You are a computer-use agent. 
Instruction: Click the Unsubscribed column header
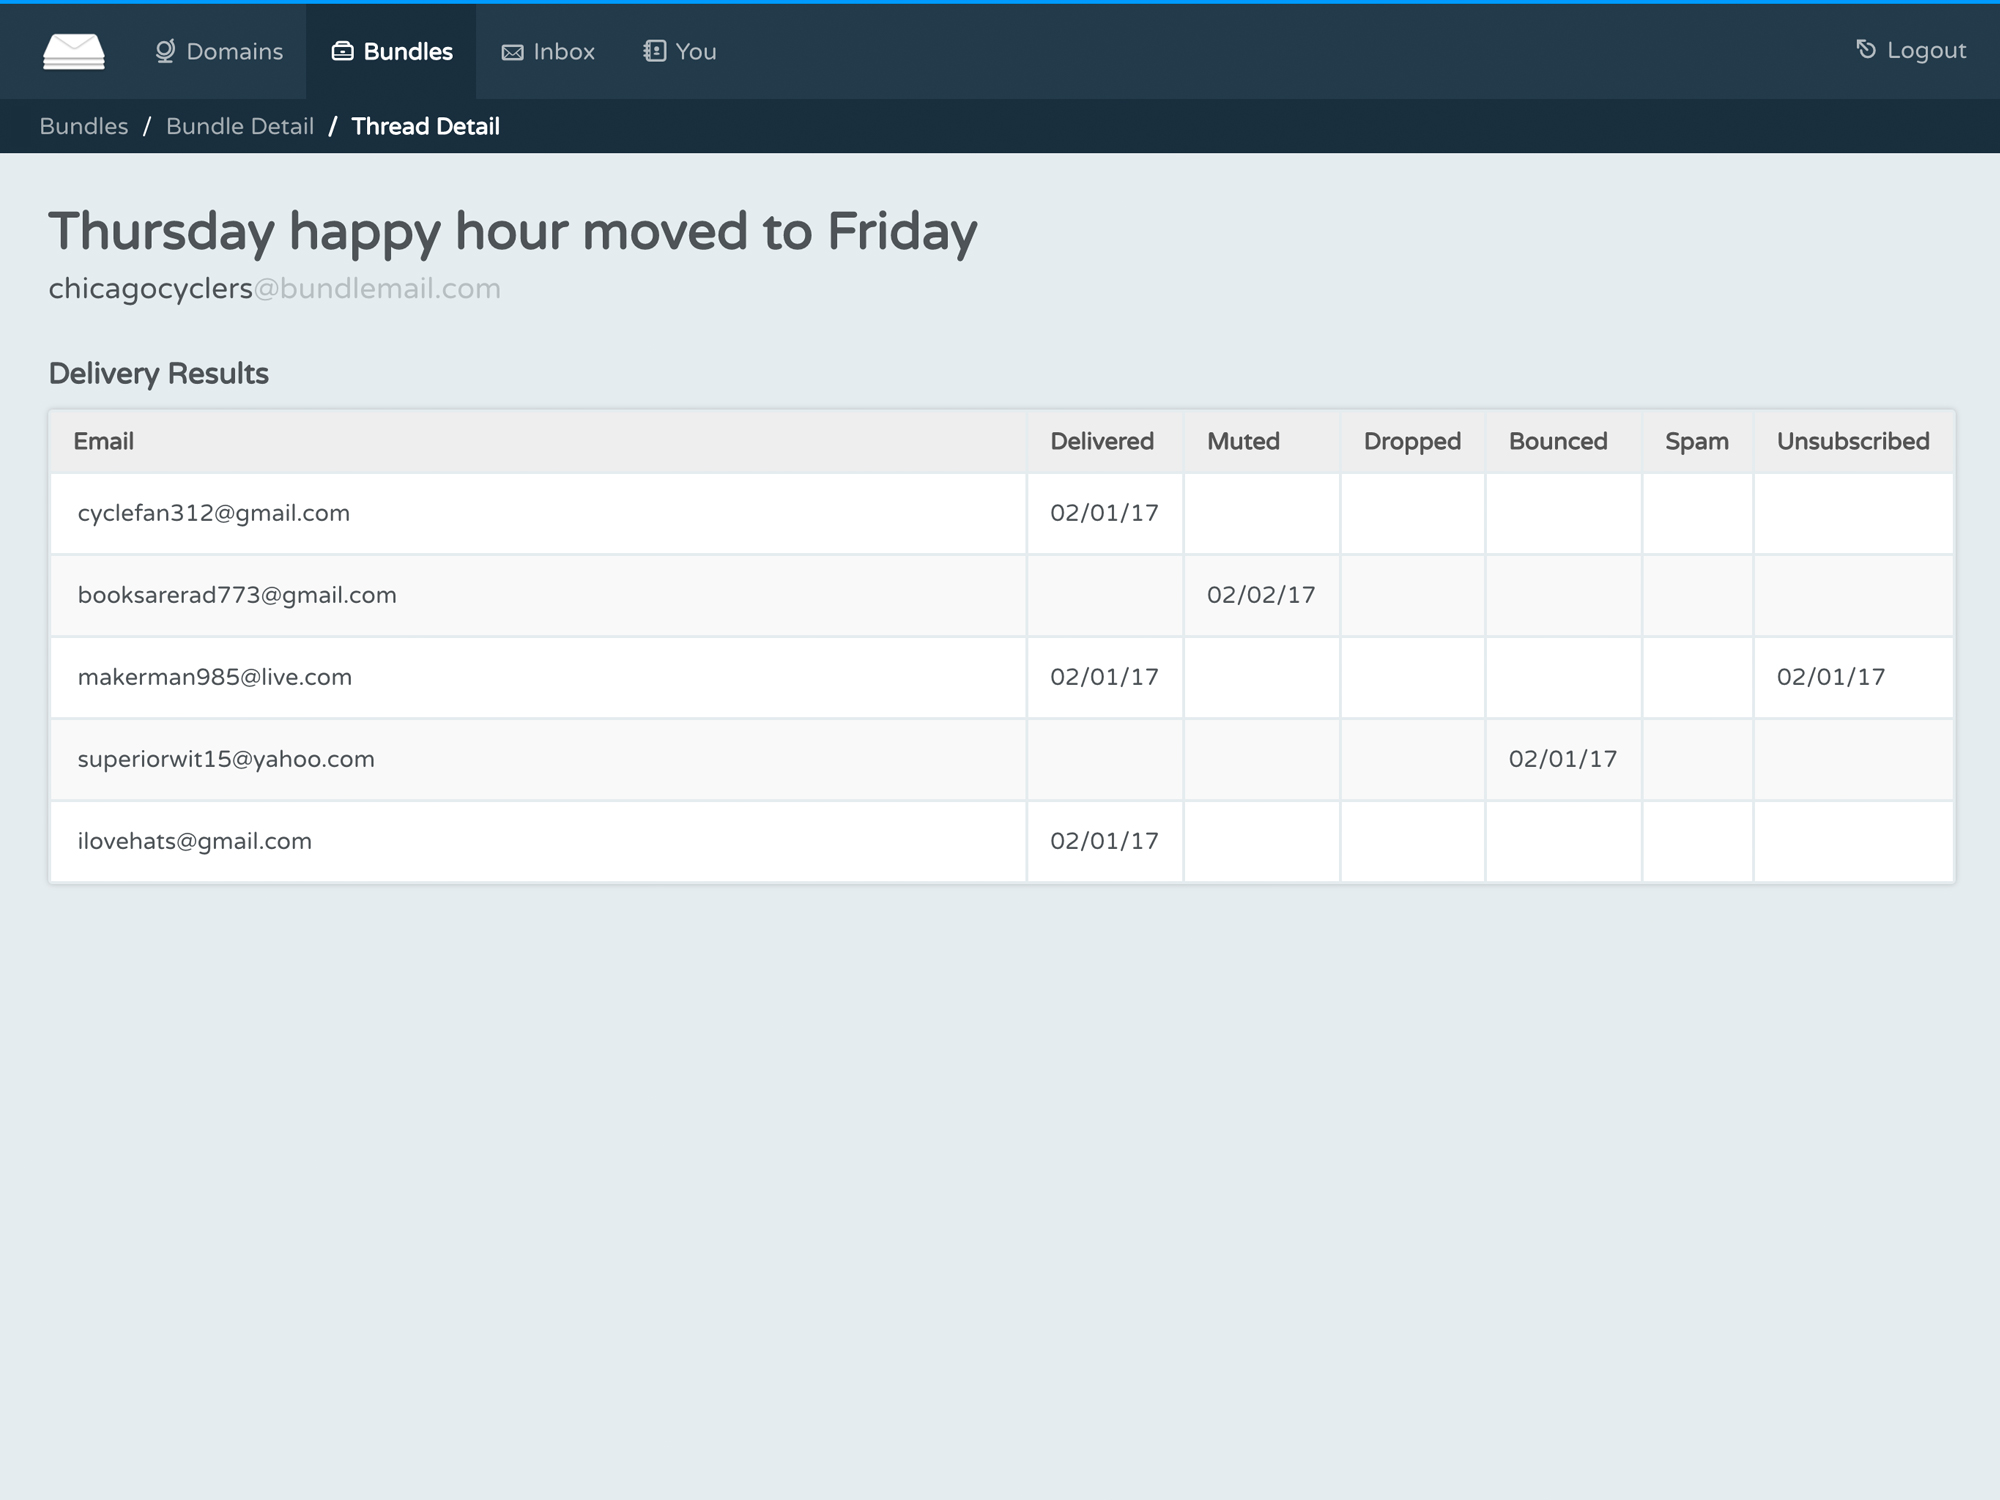pos(1854,441)
